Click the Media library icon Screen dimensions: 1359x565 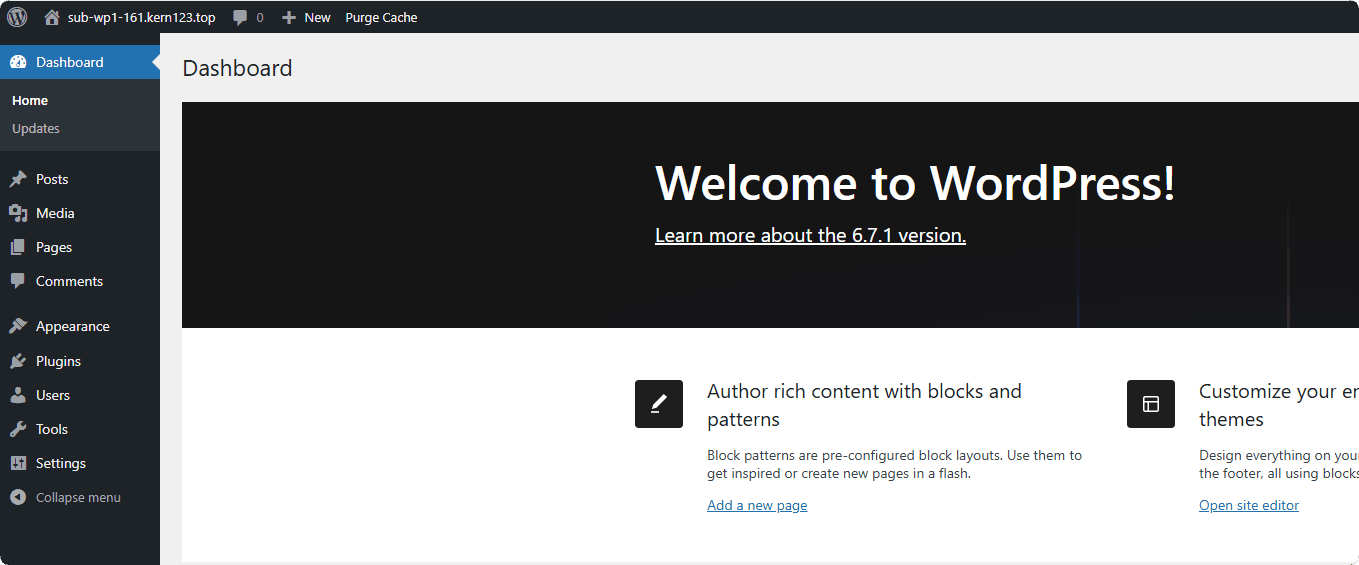point(18,213)
